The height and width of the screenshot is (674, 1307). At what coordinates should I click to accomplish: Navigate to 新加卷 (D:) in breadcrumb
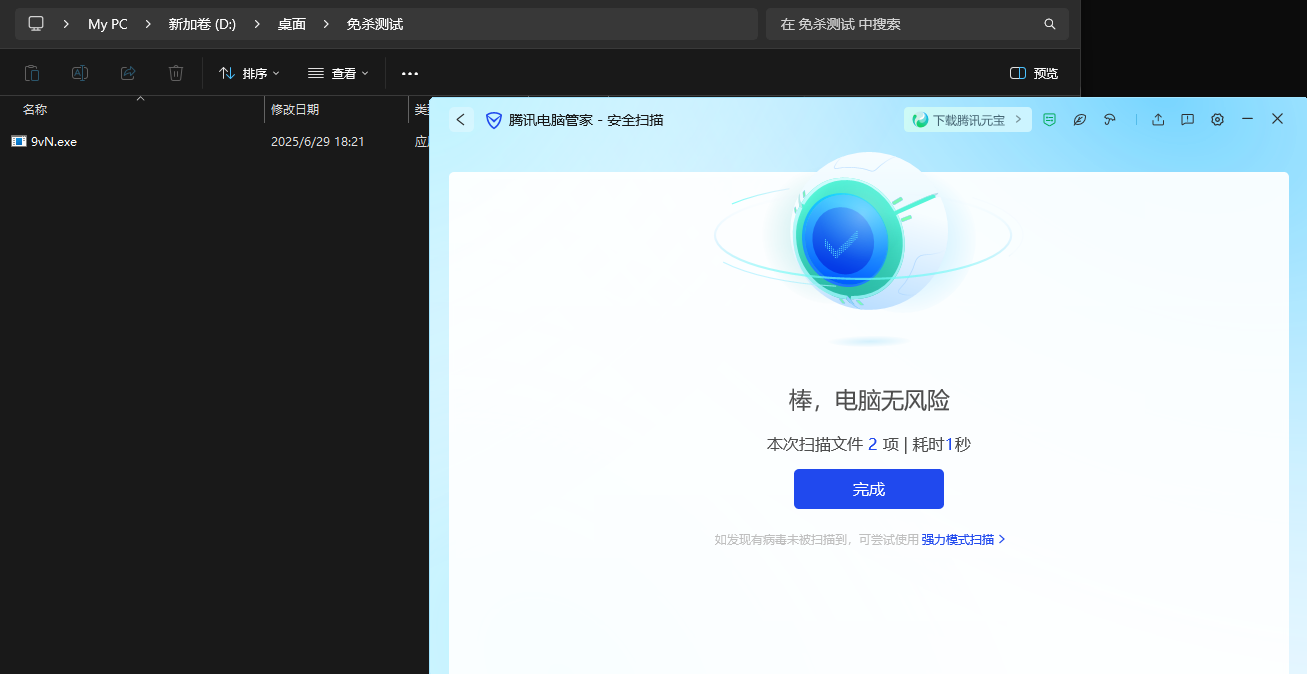tap(201, 24)
